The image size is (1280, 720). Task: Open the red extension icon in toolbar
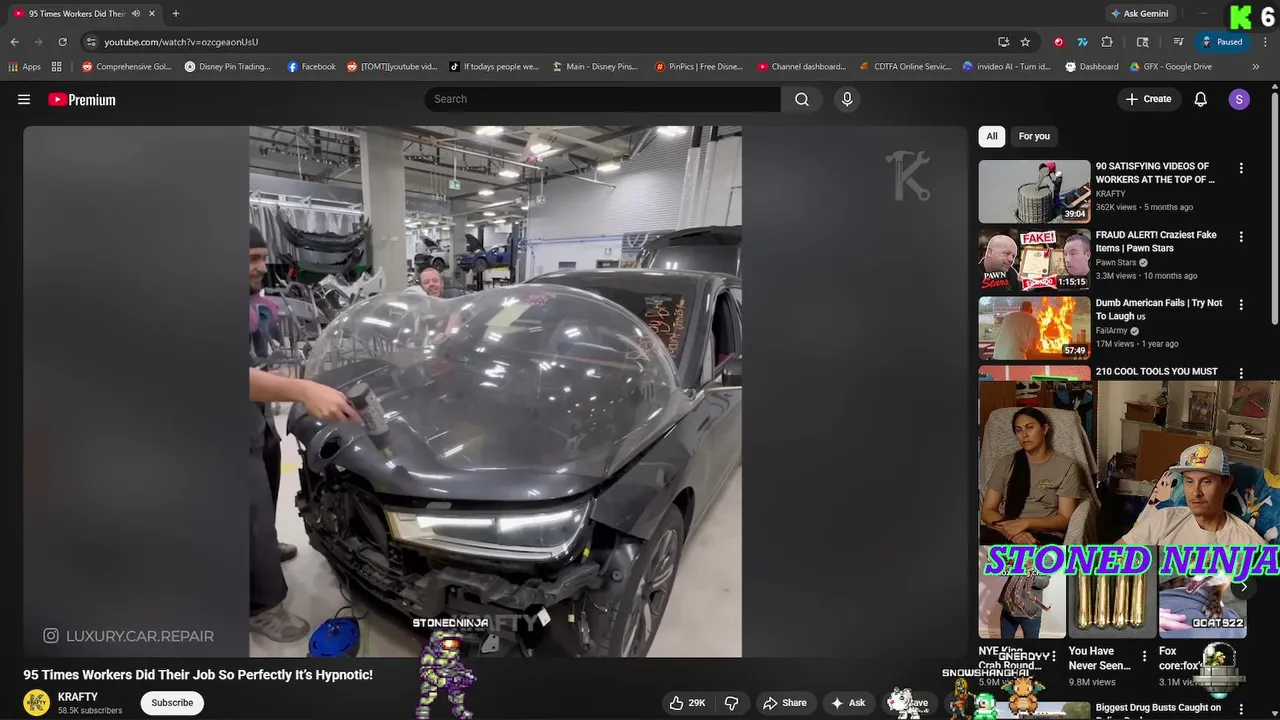click(1058, 42)
